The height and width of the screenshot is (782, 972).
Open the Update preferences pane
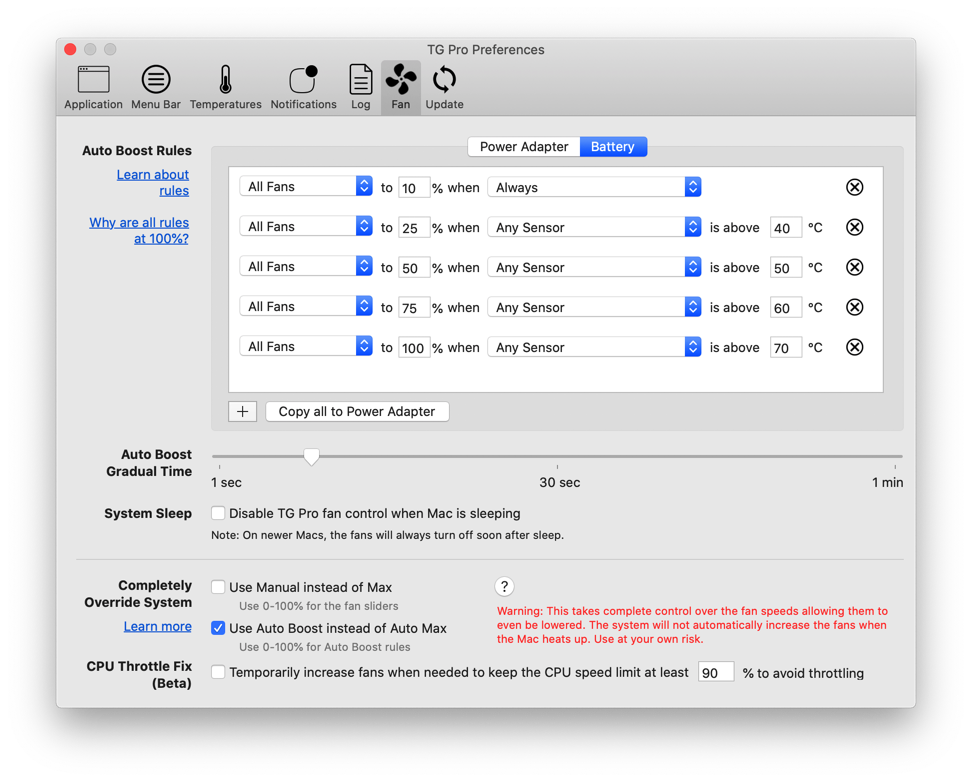pyautogui.click(x=444, y=87)
